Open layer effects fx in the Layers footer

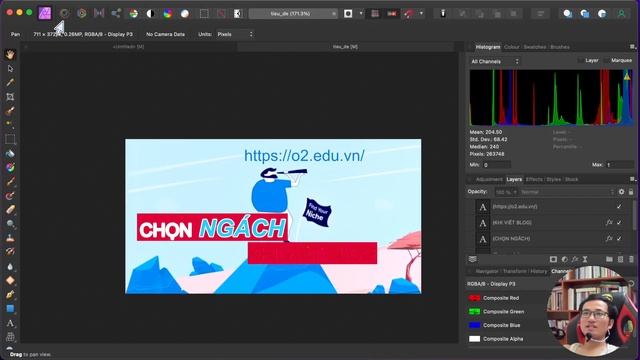(575, 259)
